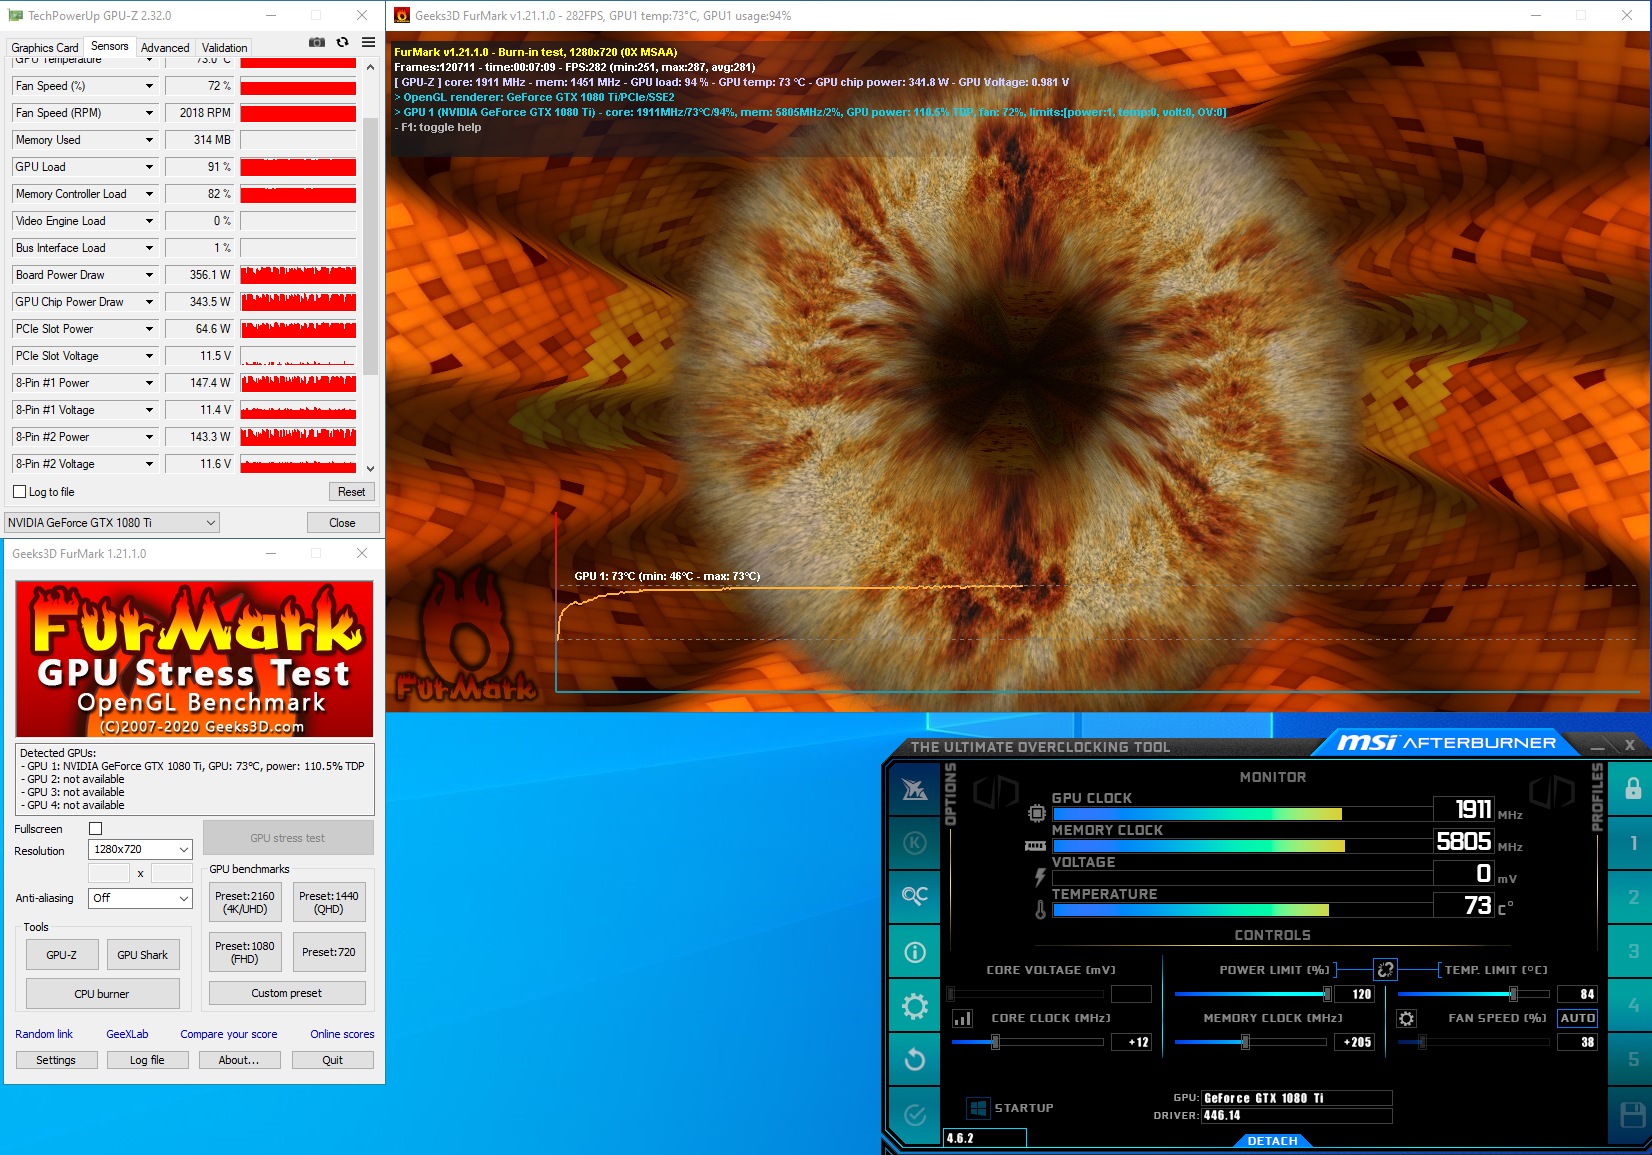Click the Temperature thermometer icon

1041,910
